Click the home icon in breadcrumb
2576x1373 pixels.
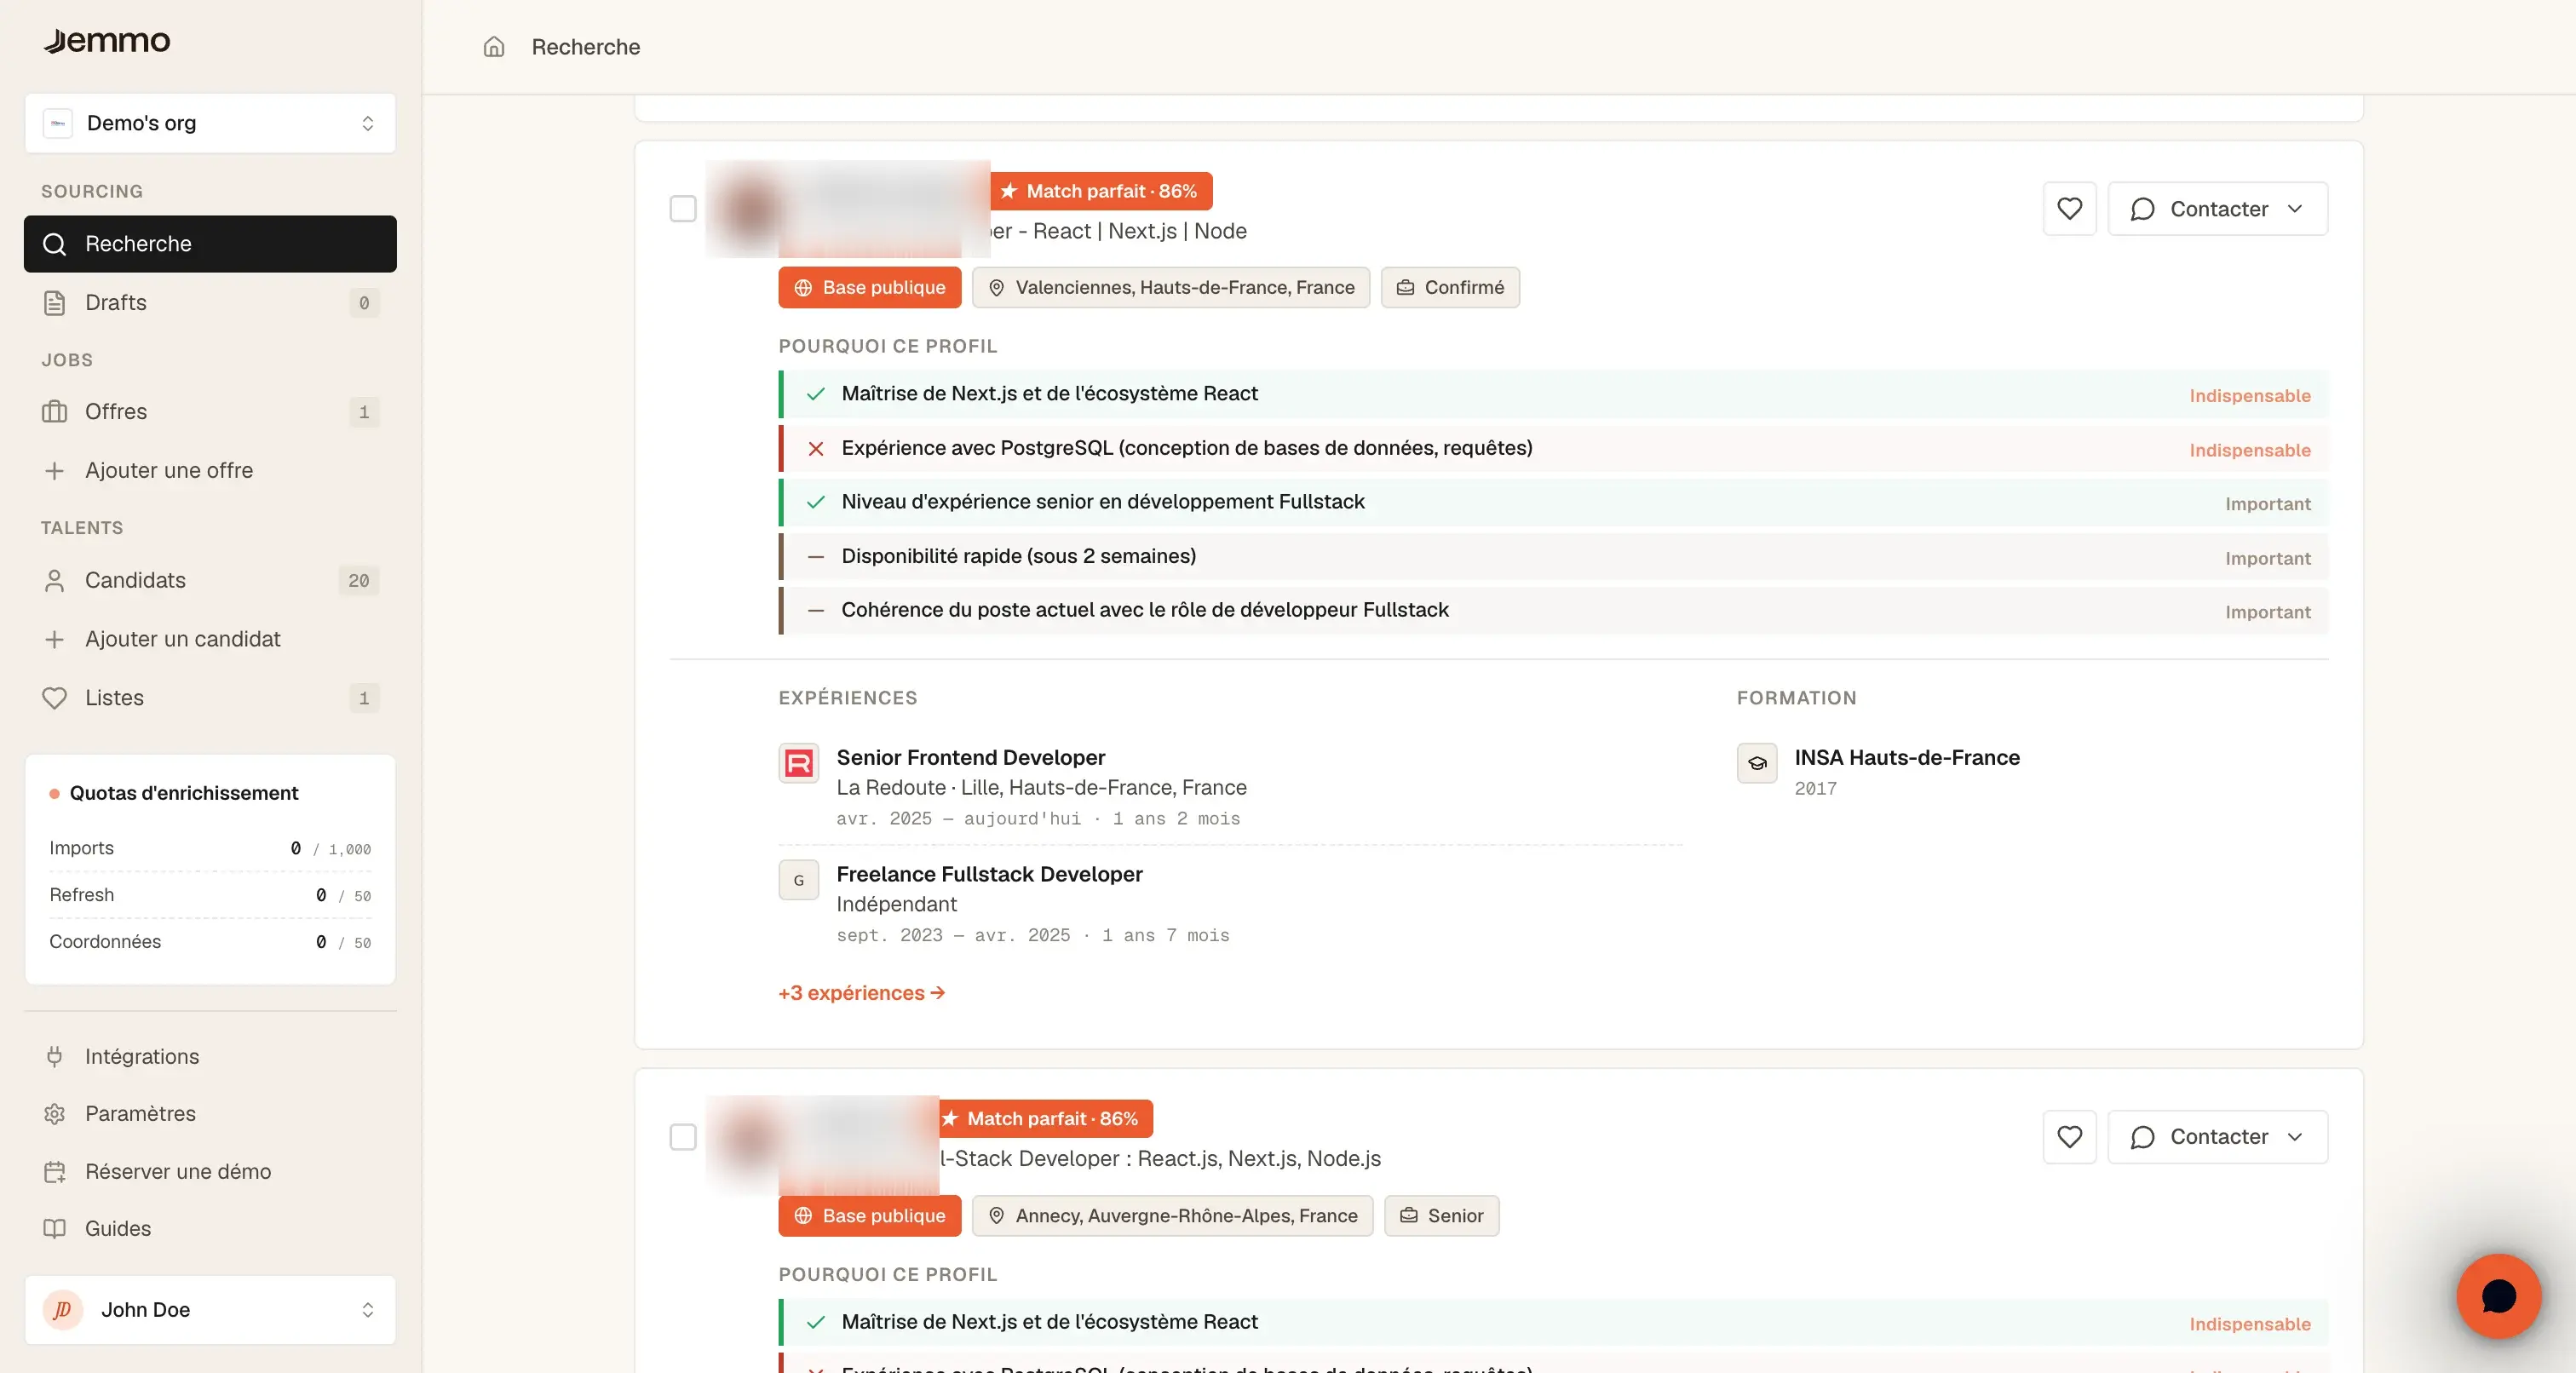494,47
